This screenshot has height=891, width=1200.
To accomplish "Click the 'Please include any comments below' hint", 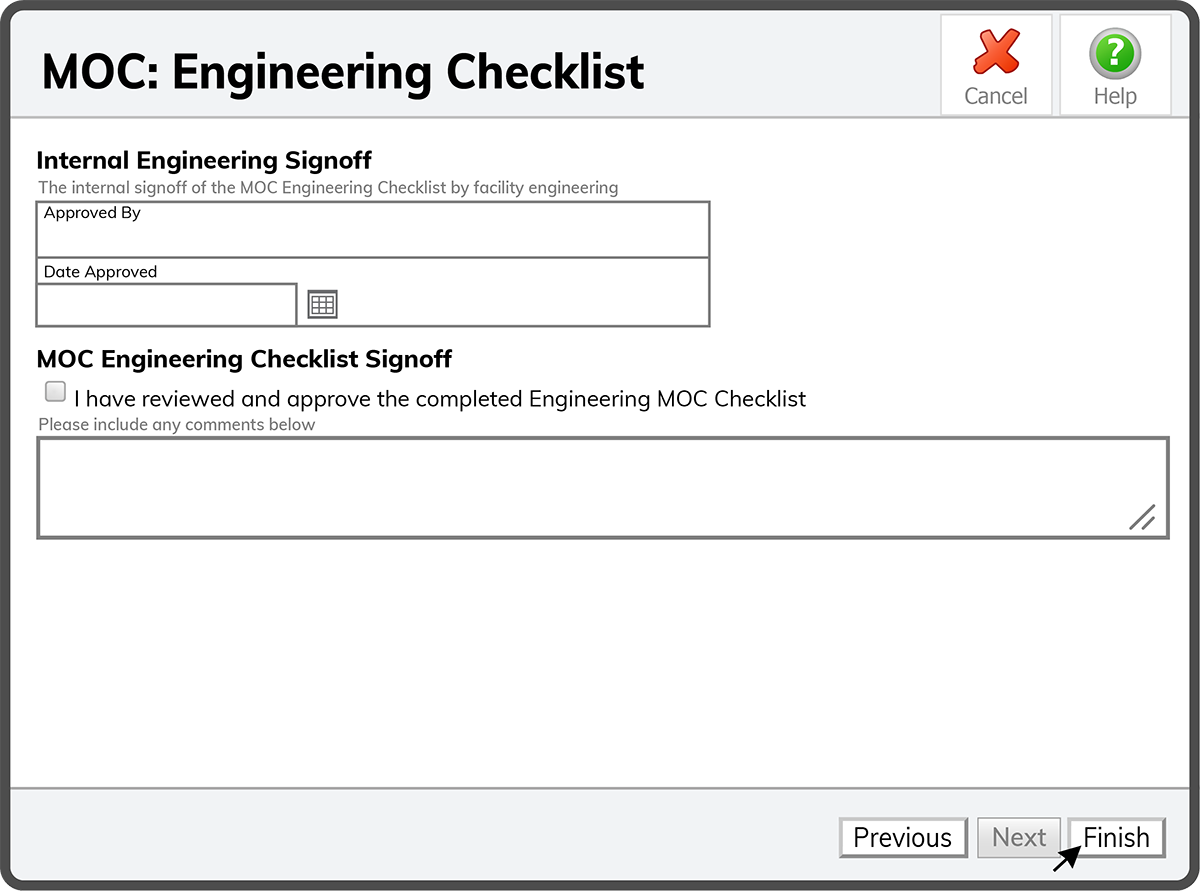I will pyautogui.click(x=177, y=425).
